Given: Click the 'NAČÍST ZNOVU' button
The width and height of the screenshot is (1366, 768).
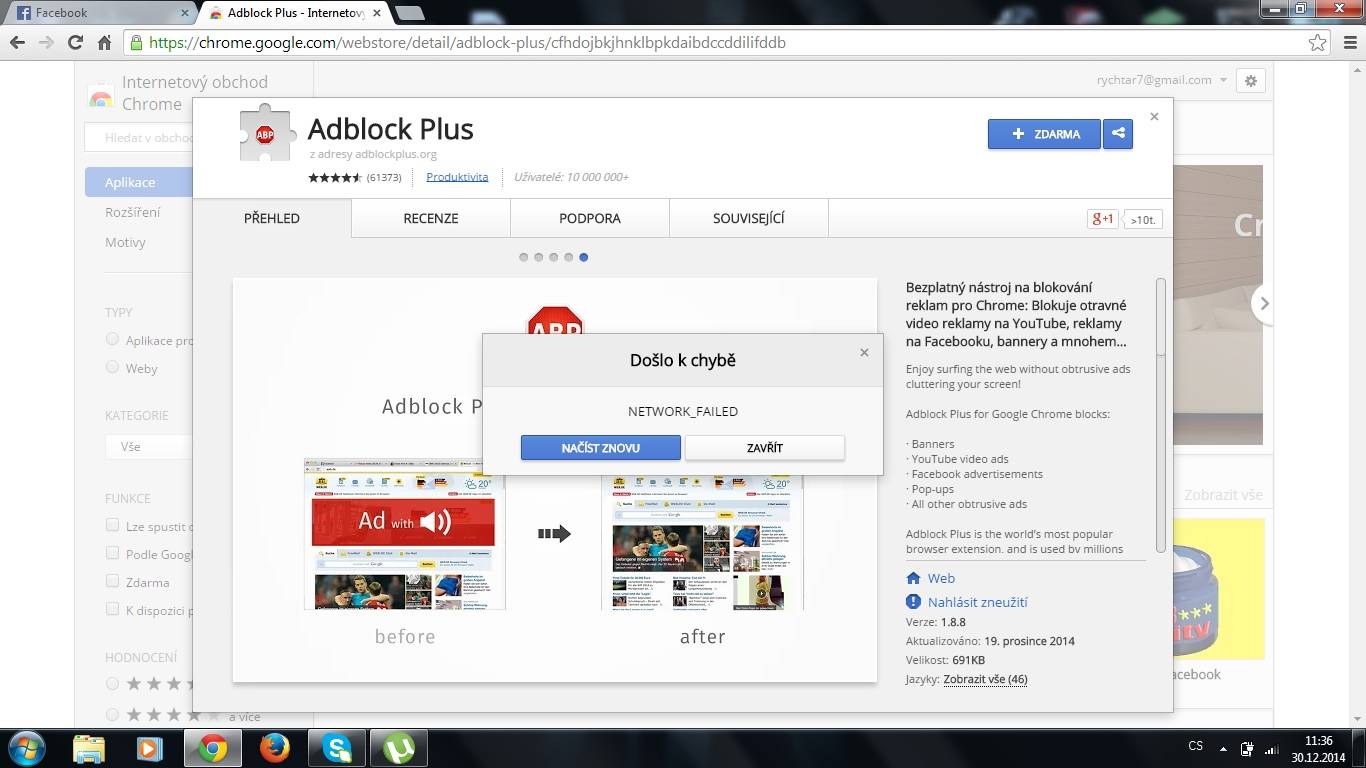Looking at the screenshot, I should (x=600, y=448).
